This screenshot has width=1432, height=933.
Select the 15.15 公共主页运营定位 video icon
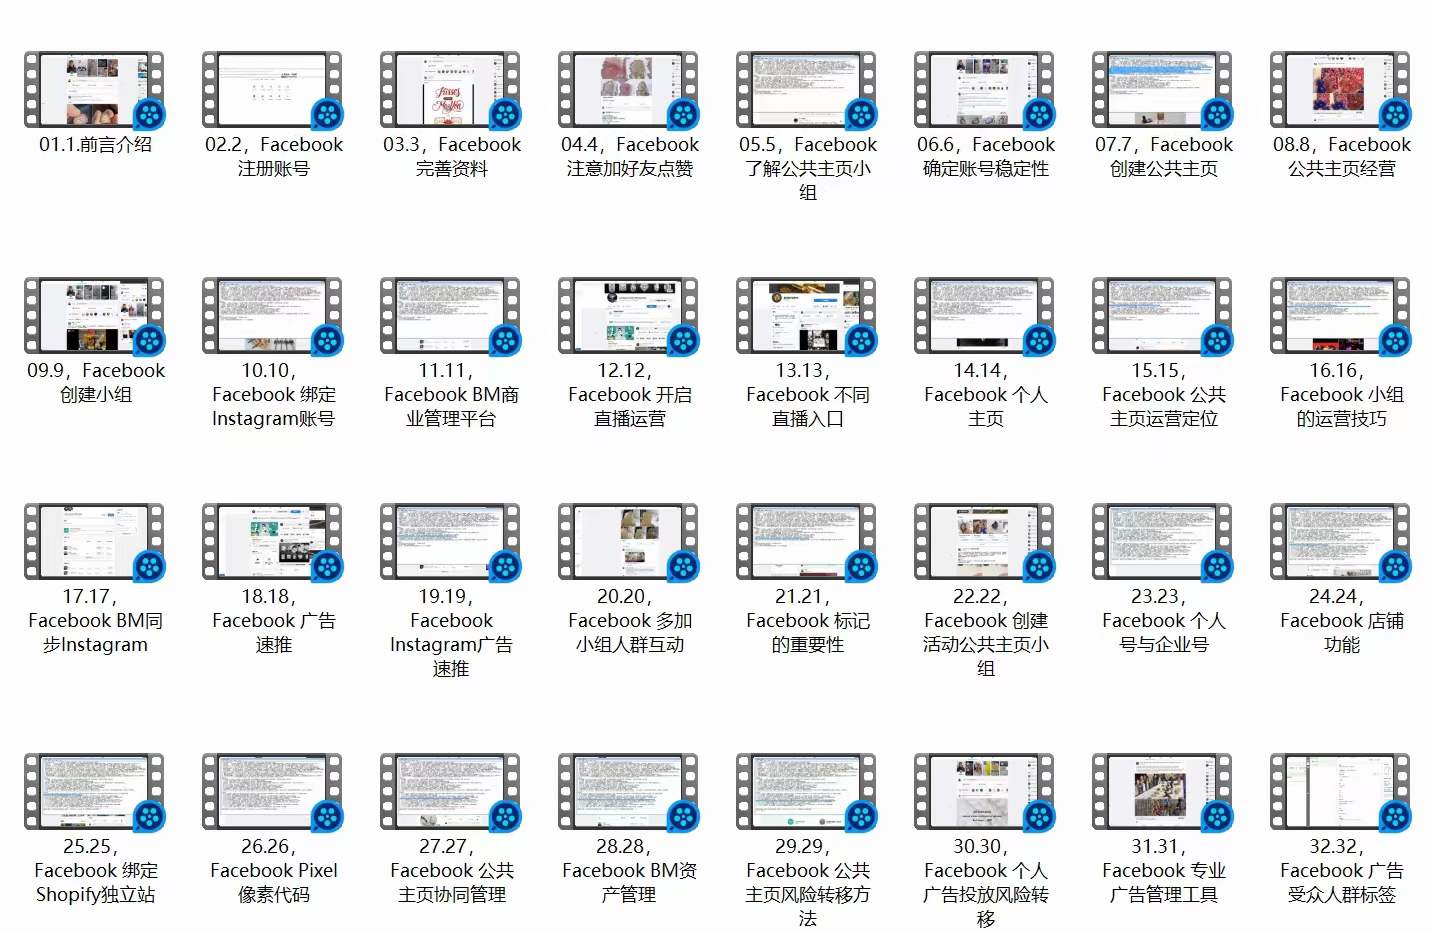[1163, 316]
